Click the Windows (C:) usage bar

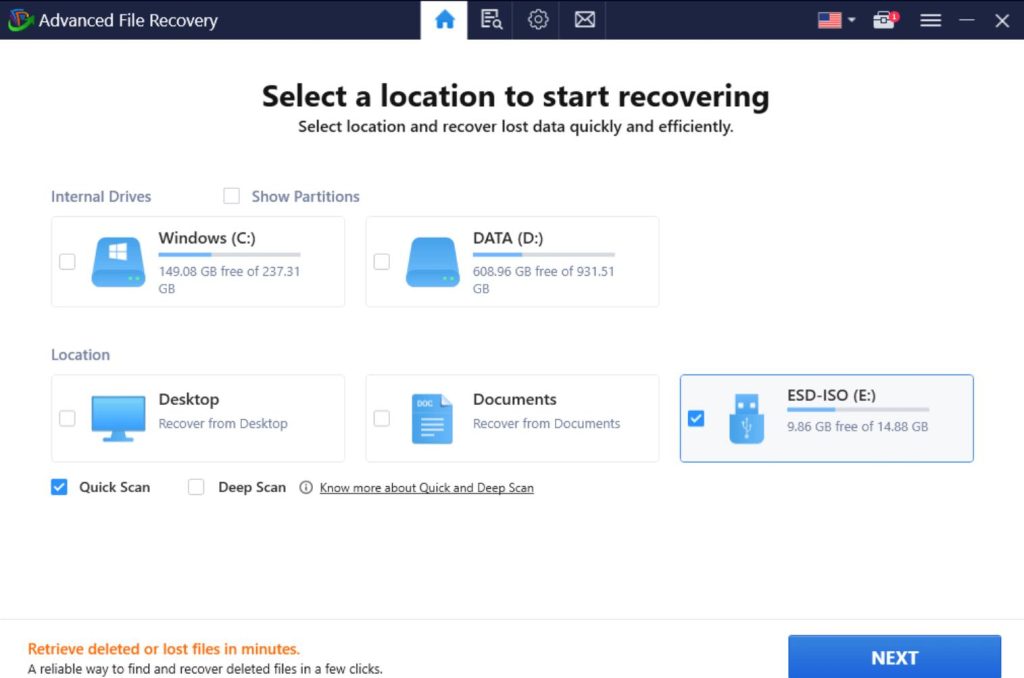coord(229,254)
